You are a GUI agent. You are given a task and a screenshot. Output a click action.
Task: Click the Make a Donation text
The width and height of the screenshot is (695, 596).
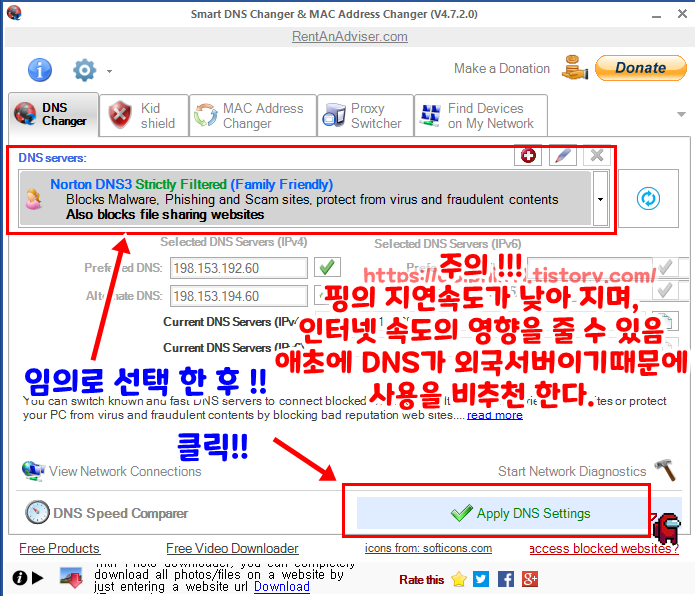(x=502, y=69)
